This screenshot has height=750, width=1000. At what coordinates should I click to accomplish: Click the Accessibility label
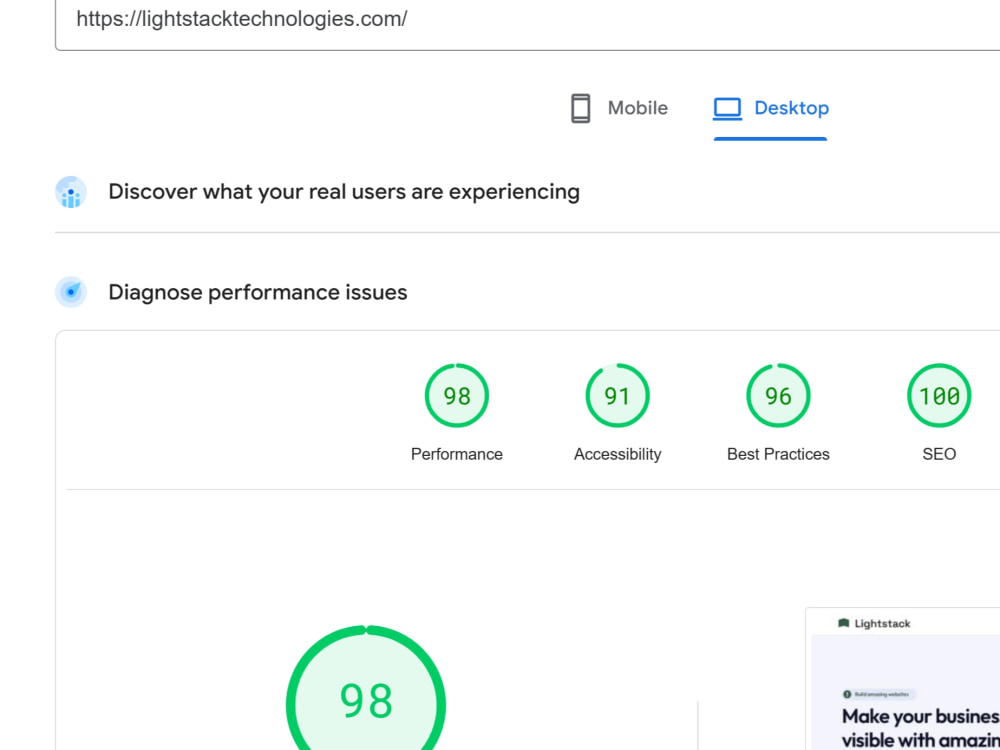[x=617, y=454]
